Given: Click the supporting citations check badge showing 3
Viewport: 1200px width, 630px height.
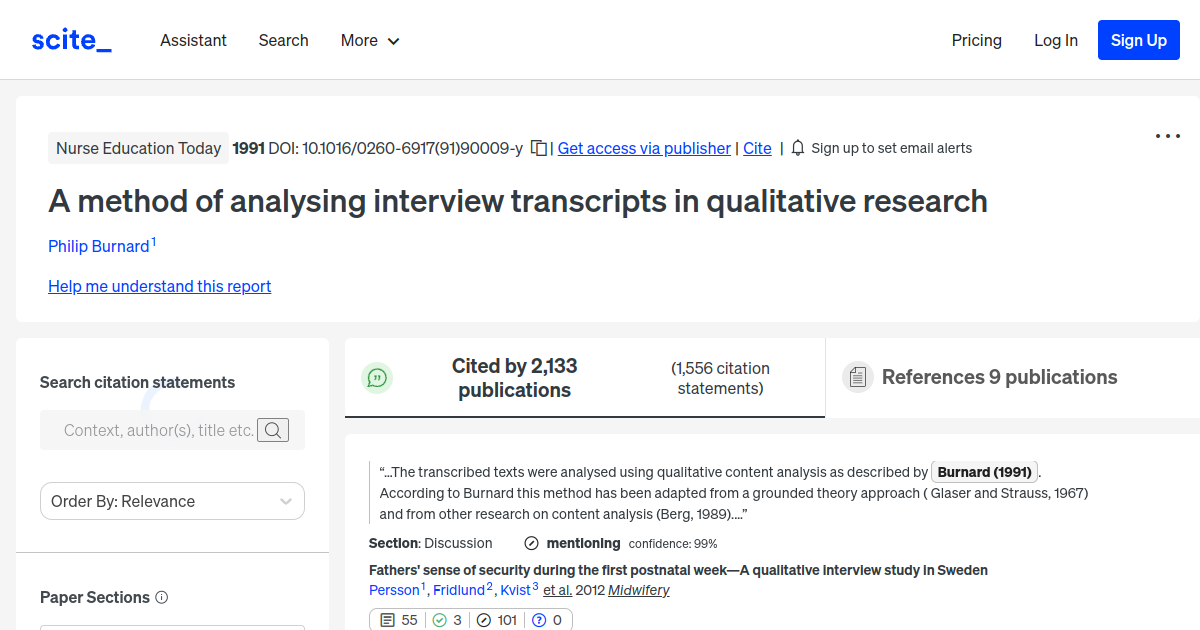Looking at the screenshot, I should point(447,619).
